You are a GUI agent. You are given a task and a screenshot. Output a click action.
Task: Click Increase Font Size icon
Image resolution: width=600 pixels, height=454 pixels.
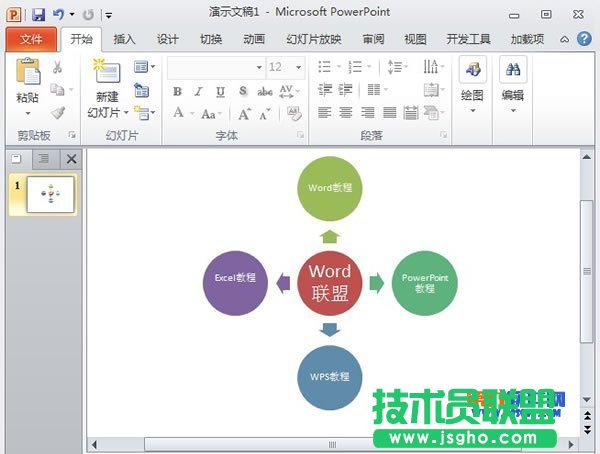[245, 114]
